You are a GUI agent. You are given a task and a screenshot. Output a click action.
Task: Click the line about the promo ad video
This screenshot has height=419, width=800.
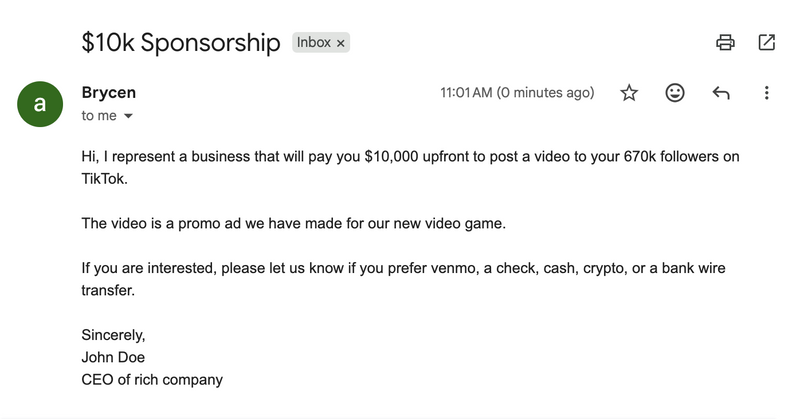[294, 223]
